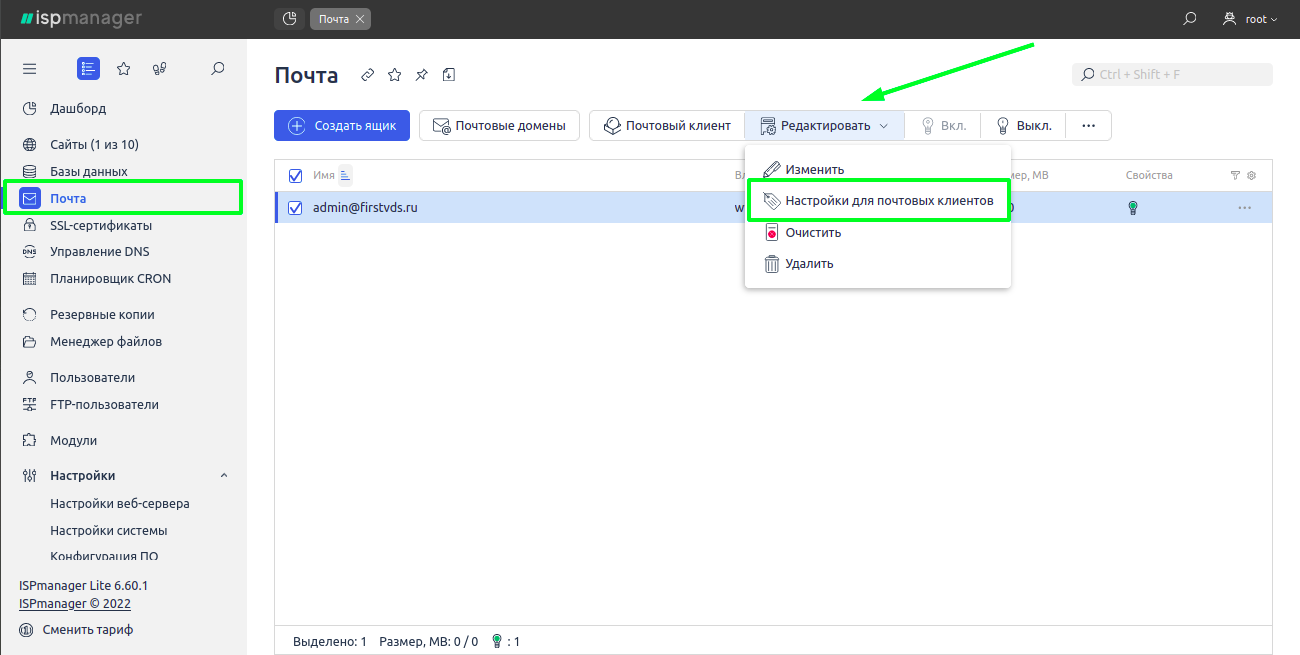Click Сменить тариф link
1300x655 pixels.
click(88, 630)
